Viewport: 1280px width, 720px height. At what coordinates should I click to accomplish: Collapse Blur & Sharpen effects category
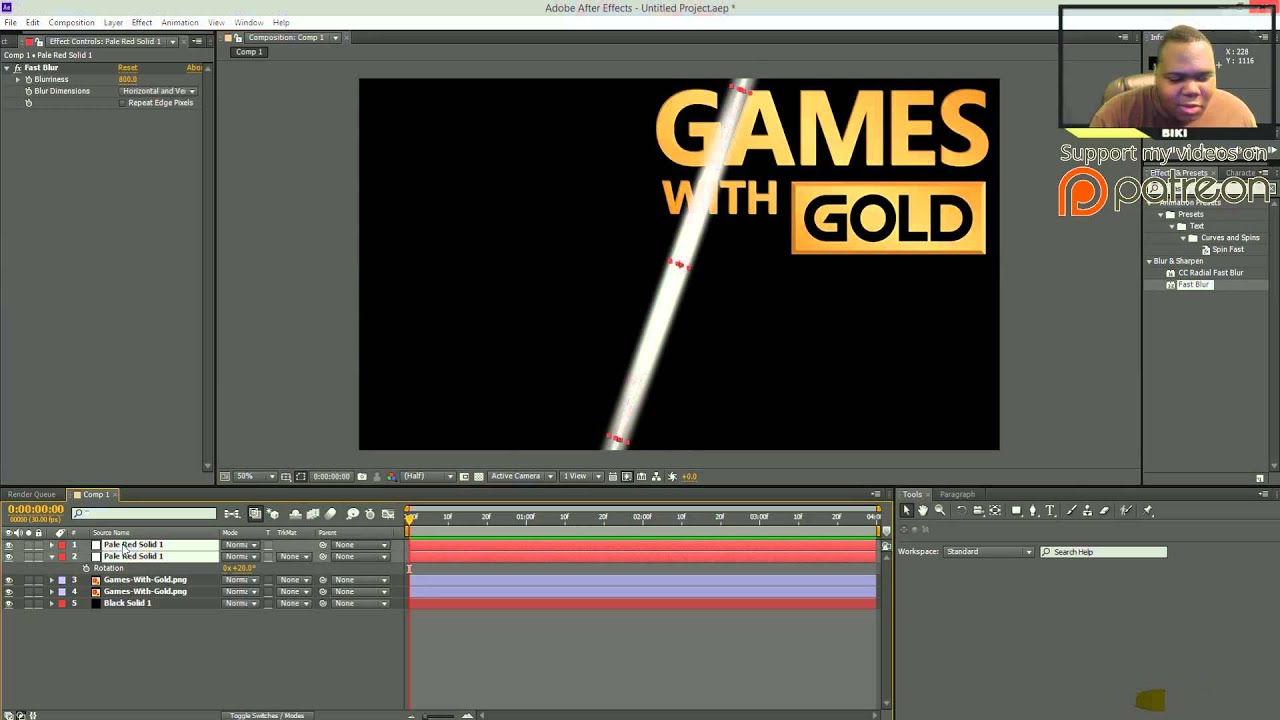(1150, 261)
